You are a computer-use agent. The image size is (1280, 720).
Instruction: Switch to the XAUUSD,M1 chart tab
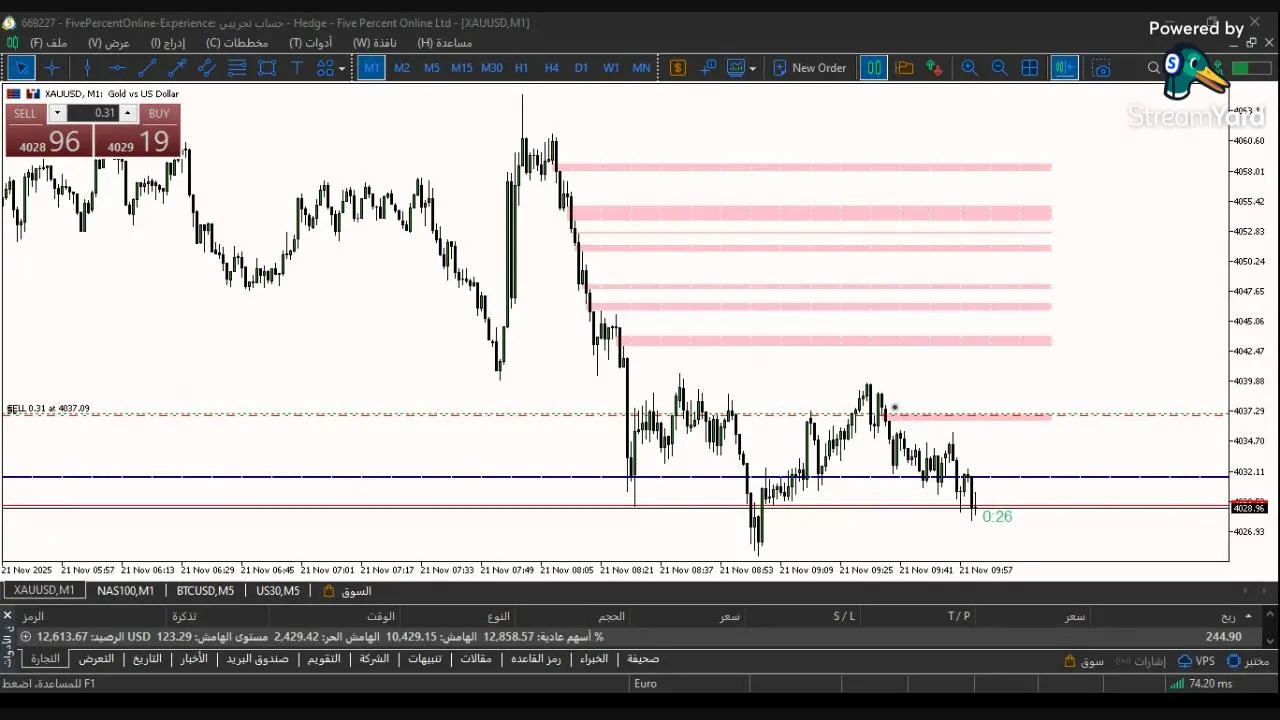pos(44,591)
